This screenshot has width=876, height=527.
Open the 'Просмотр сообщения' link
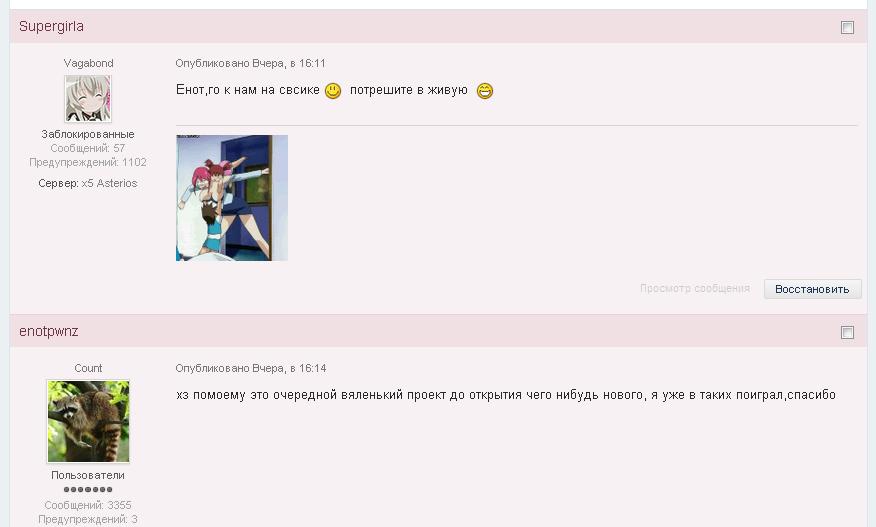(695, 288)
